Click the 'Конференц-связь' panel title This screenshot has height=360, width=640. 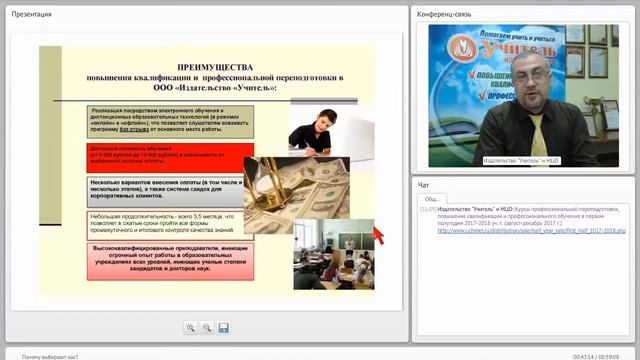pyautogui.click(x=444, y=14)
